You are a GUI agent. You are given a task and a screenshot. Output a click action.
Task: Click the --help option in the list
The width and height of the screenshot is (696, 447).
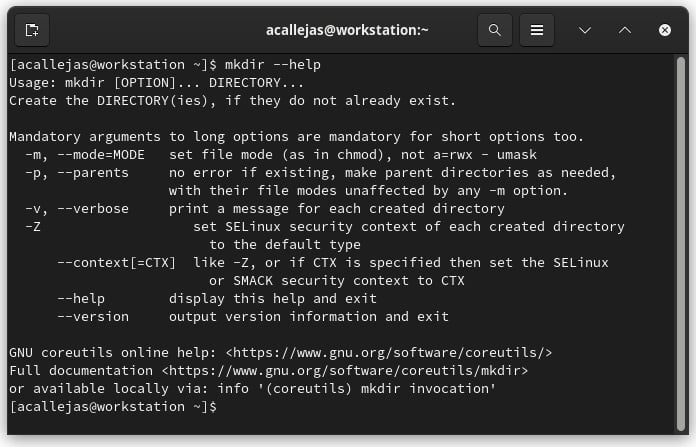81,299
